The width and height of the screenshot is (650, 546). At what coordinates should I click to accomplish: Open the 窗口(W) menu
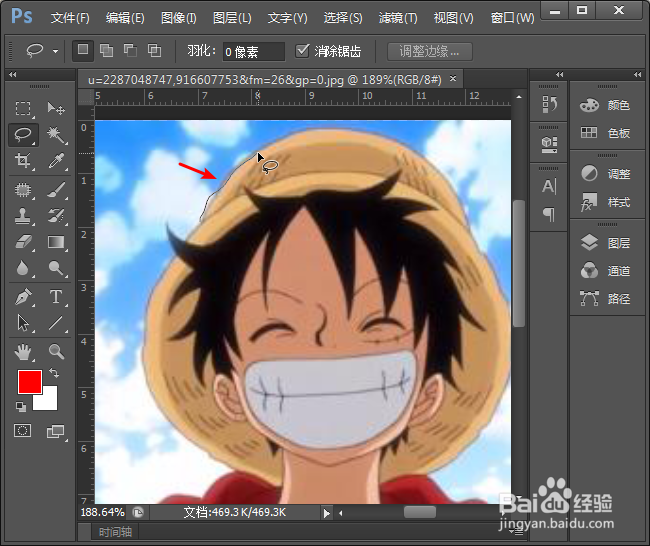(512, 18)
